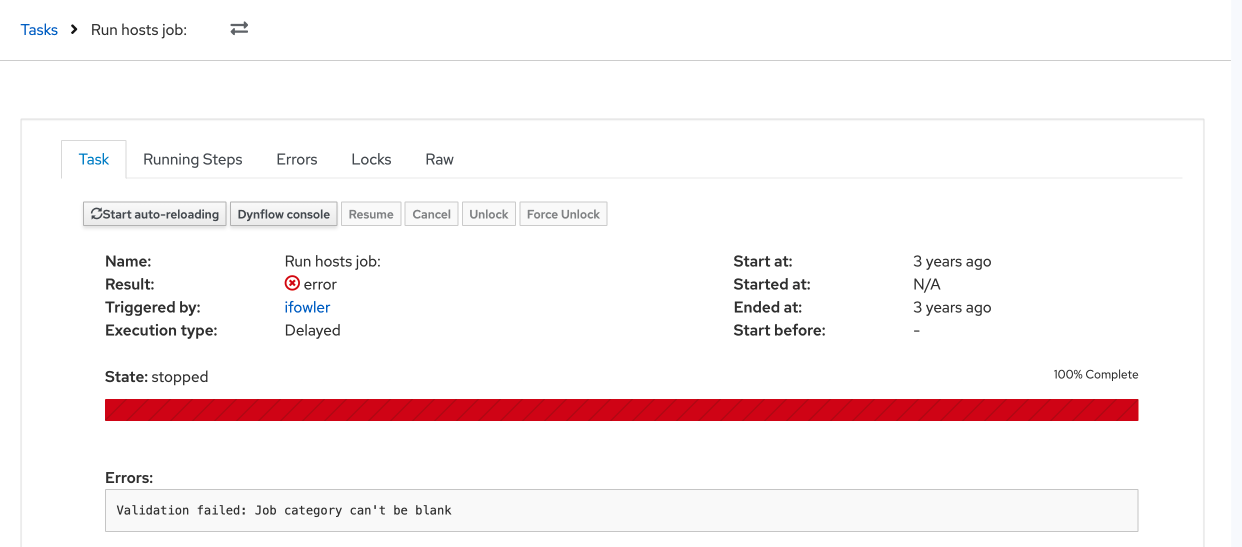Image resolution: width=1242 pixels, height=547 pixels.
Task: Click the reload icon on Start auto-reloading
Action: (96, 214)
